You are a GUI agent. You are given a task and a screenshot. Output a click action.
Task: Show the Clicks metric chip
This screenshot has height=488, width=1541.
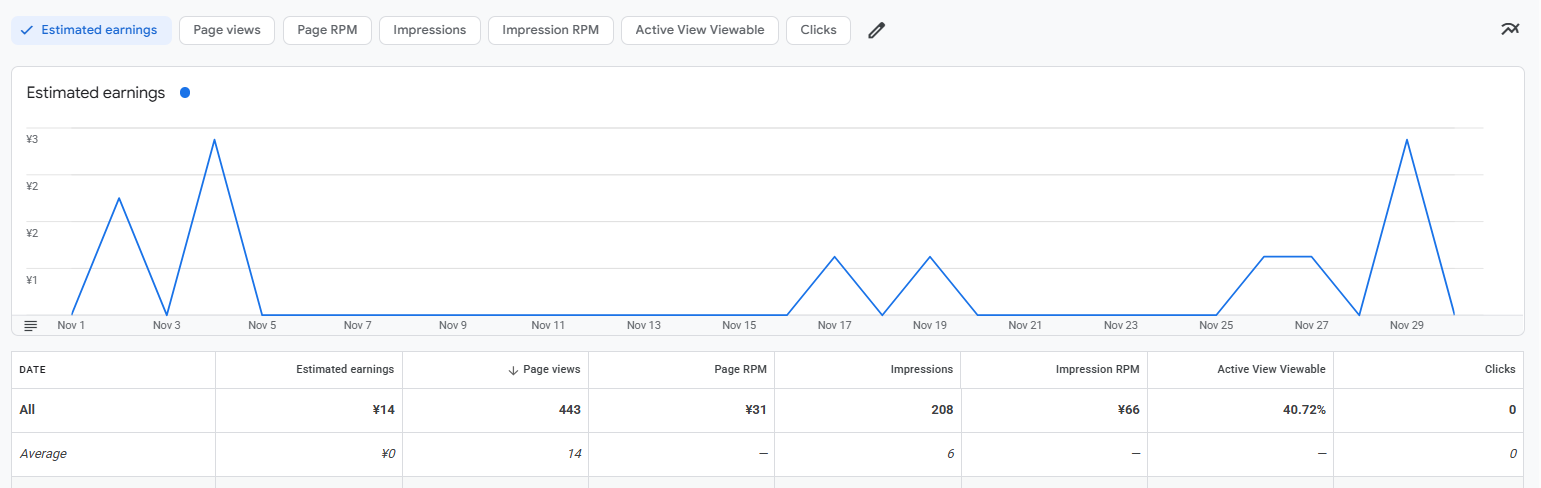click(x=818, y=30)
